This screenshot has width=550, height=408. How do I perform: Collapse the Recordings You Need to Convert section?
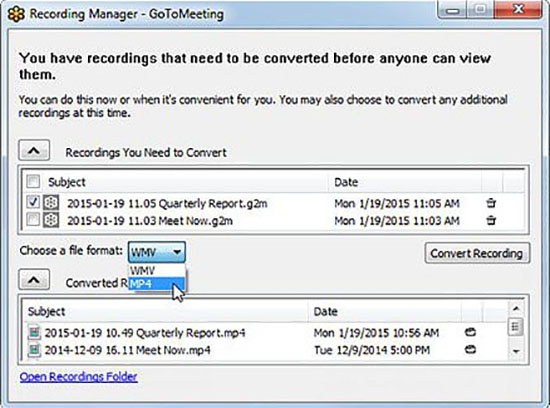pos(34,151)
